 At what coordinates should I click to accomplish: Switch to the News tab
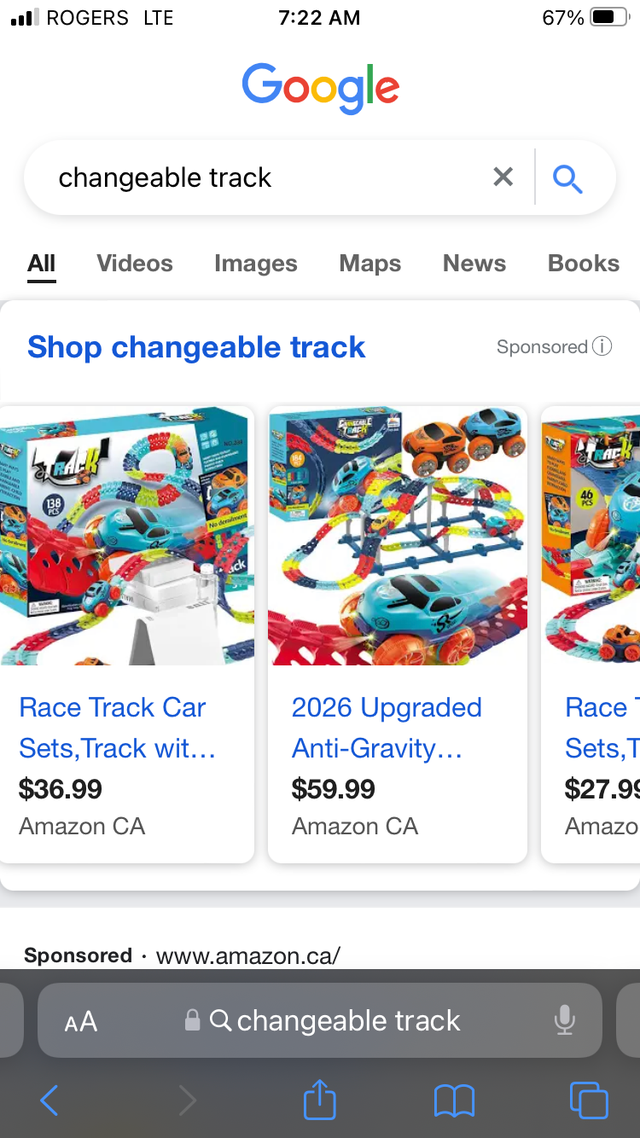coord(473,263)
